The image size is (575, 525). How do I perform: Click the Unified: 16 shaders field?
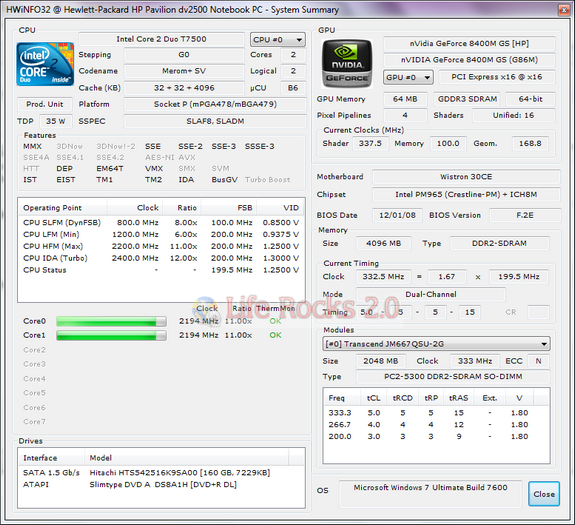[x=513, y=115]
